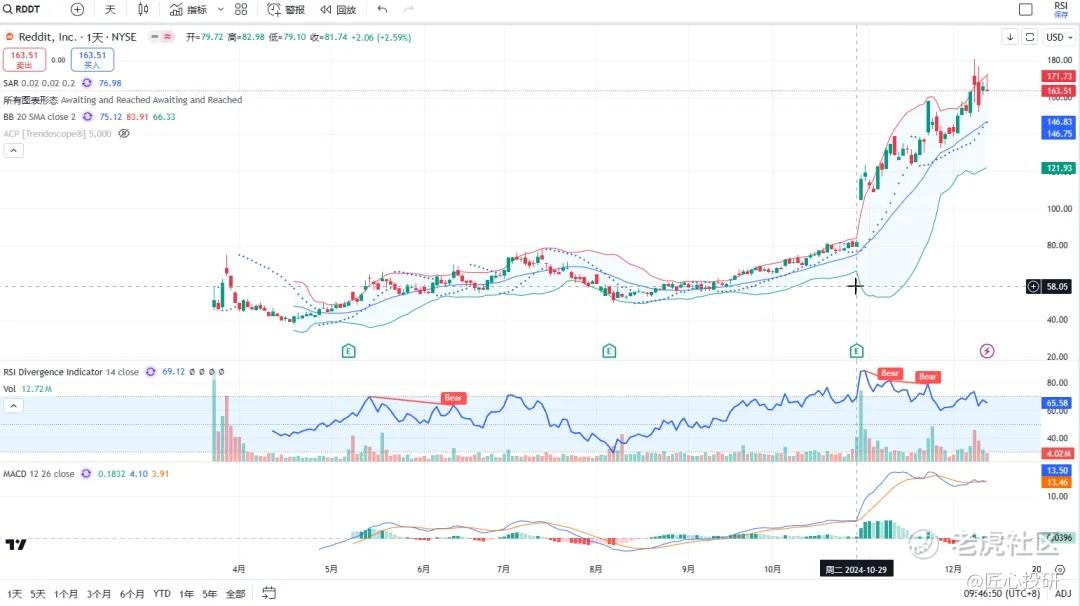Click the plus icon at 58.05 price label

[1033, 286]
